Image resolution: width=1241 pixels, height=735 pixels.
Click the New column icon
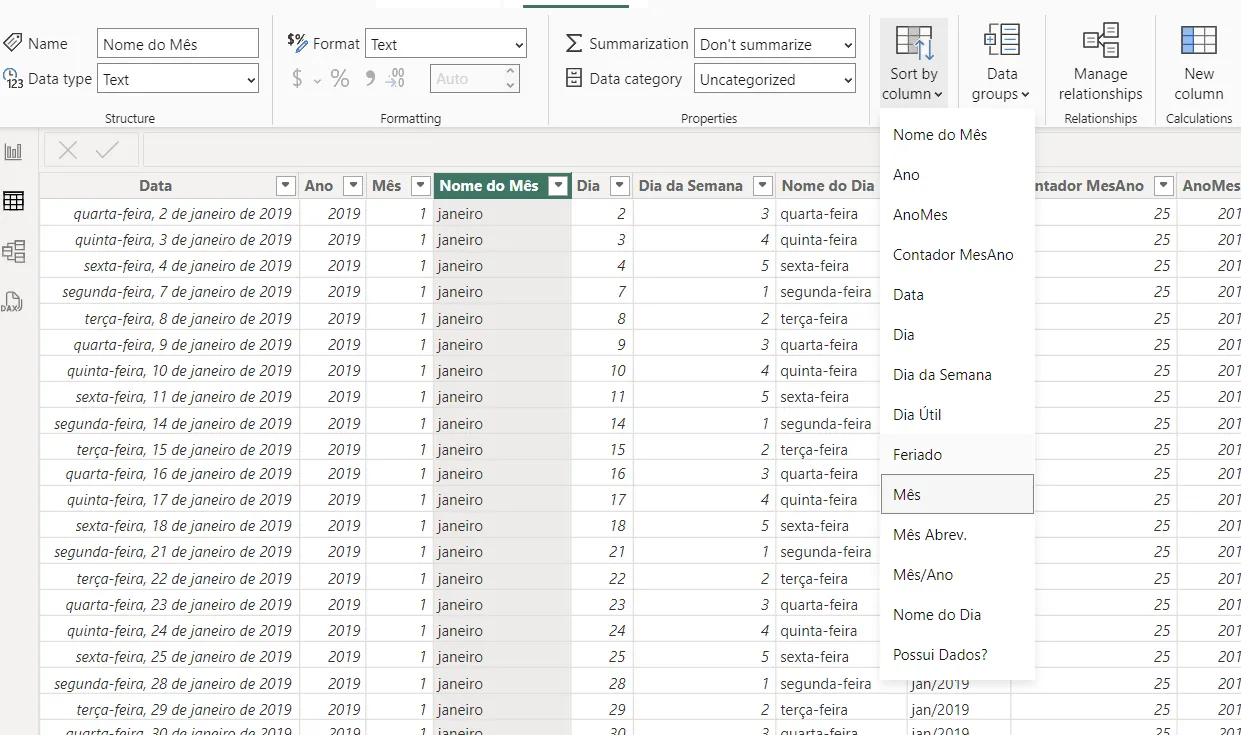[1198, 62]
